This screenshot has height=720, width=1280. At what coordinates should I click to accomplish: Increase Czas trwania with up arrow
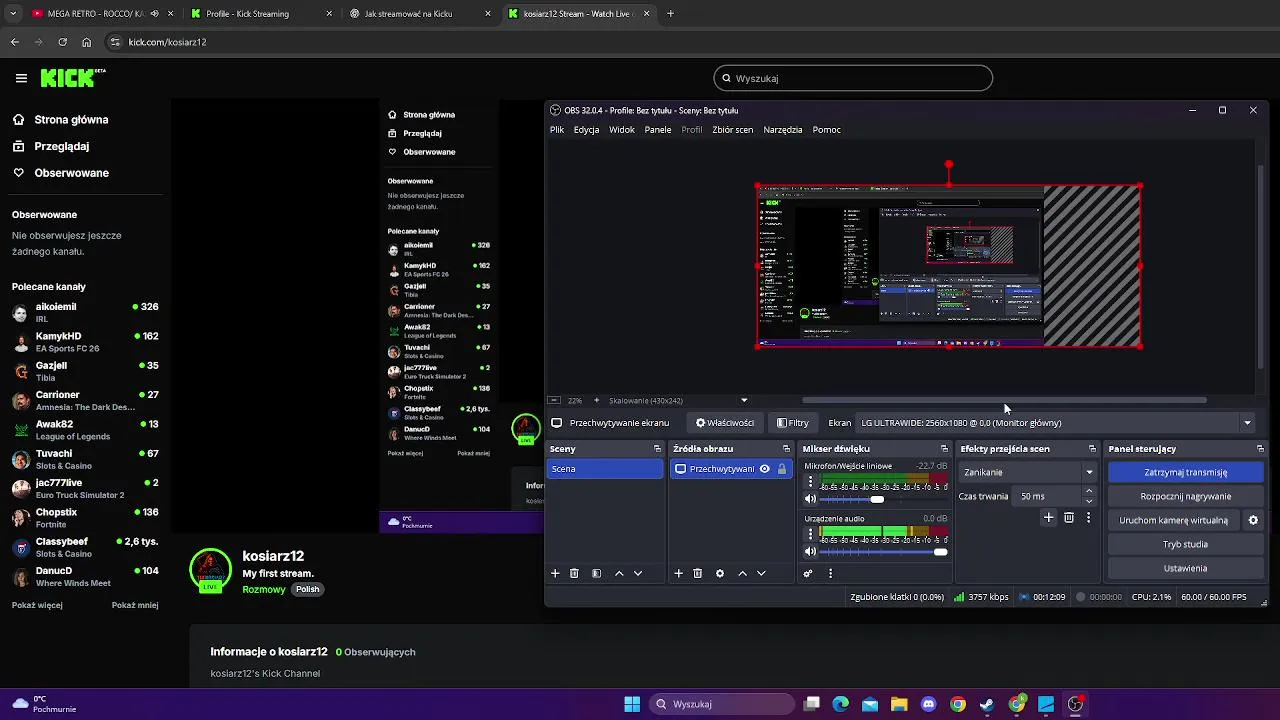[x=1089, y=491]
